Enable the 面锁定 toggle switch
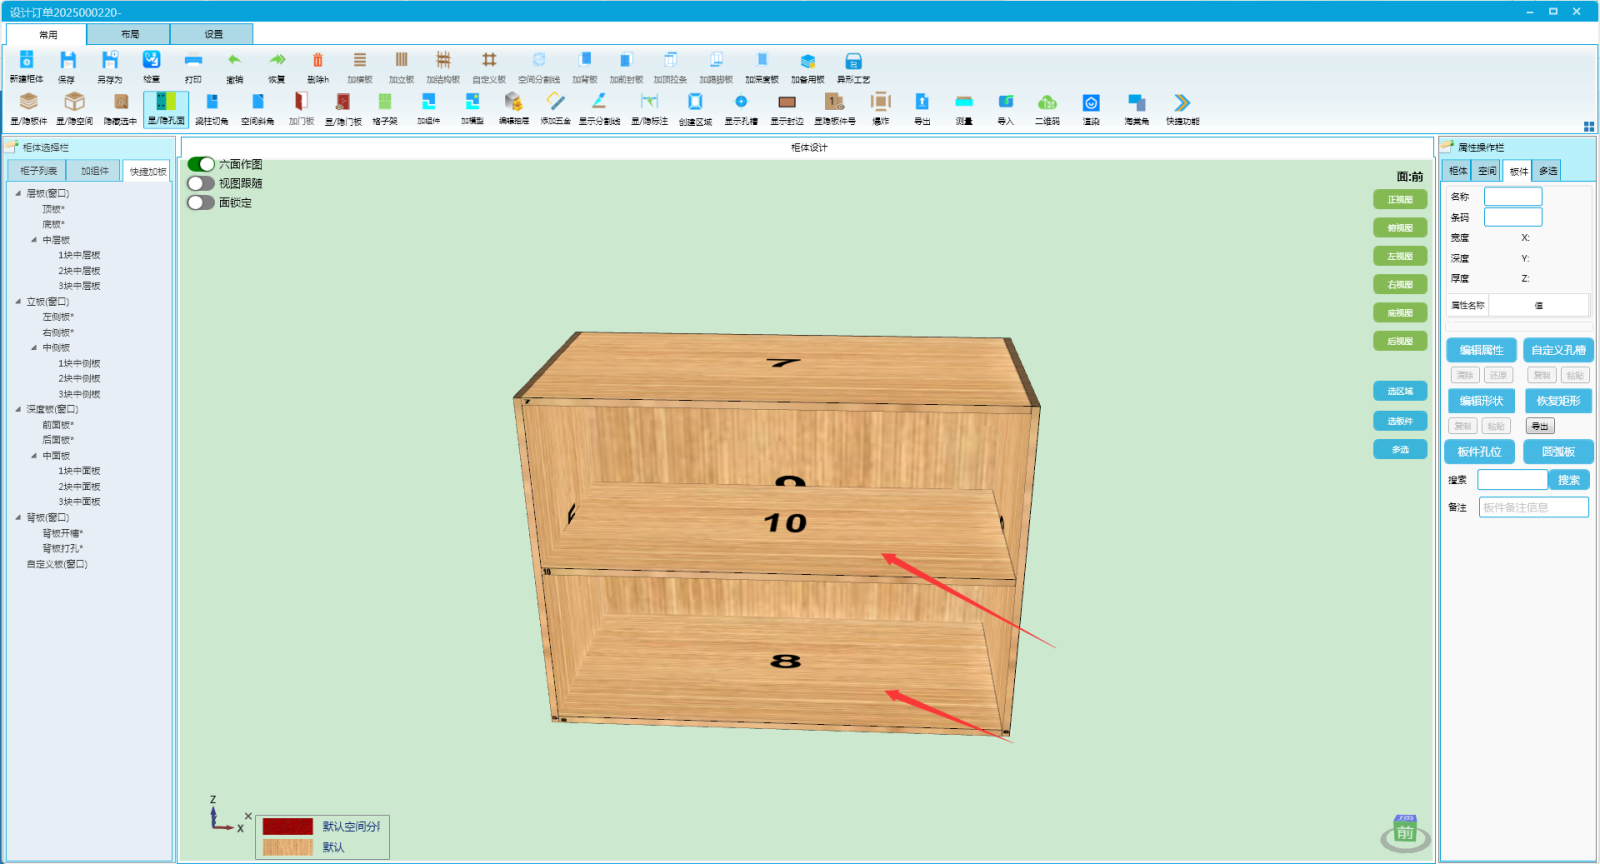Screen dimensions: 1600x864 pos(201,202)
